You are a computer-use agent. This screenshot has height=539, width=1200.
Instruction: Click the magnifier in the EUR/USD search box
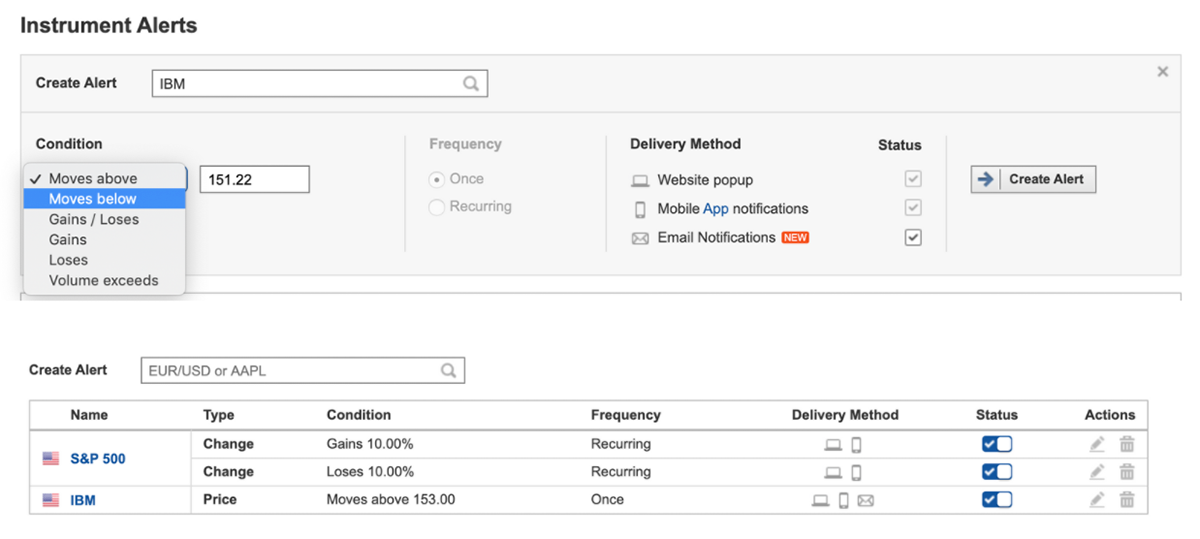pyautogui.click(x=449, y=371)
